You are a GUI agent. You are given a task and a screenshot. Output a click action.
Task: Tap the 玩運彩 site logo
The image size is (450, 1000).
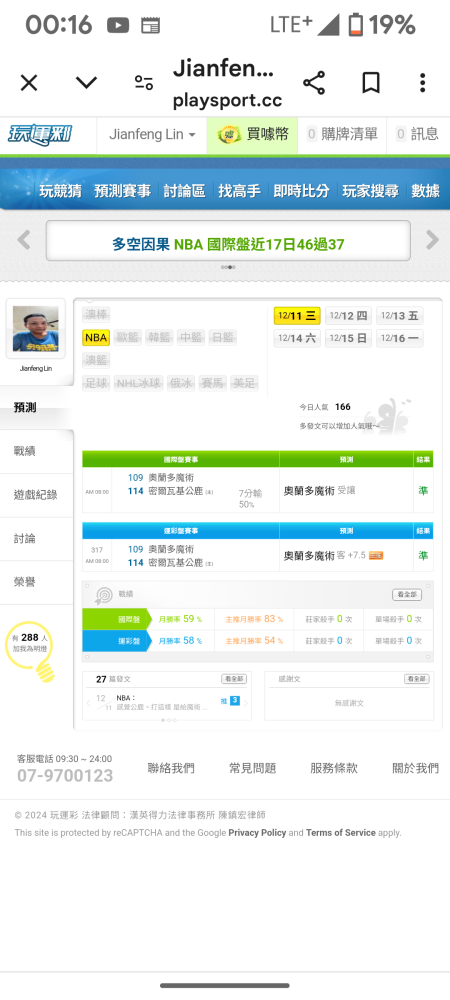point(40,135)
